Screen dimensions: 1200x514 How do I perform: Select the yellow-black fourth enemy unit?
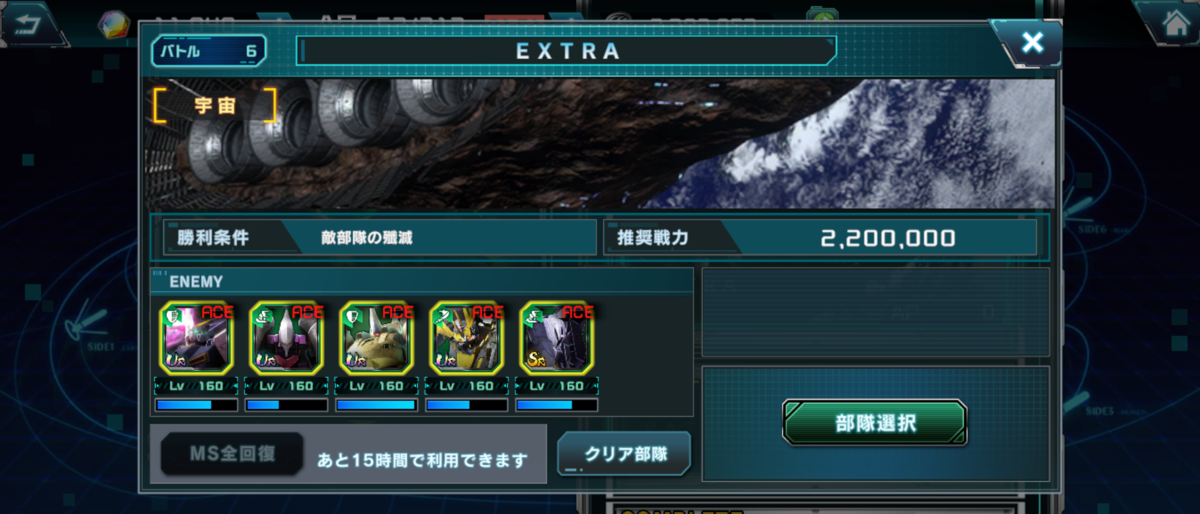[466, 338]
